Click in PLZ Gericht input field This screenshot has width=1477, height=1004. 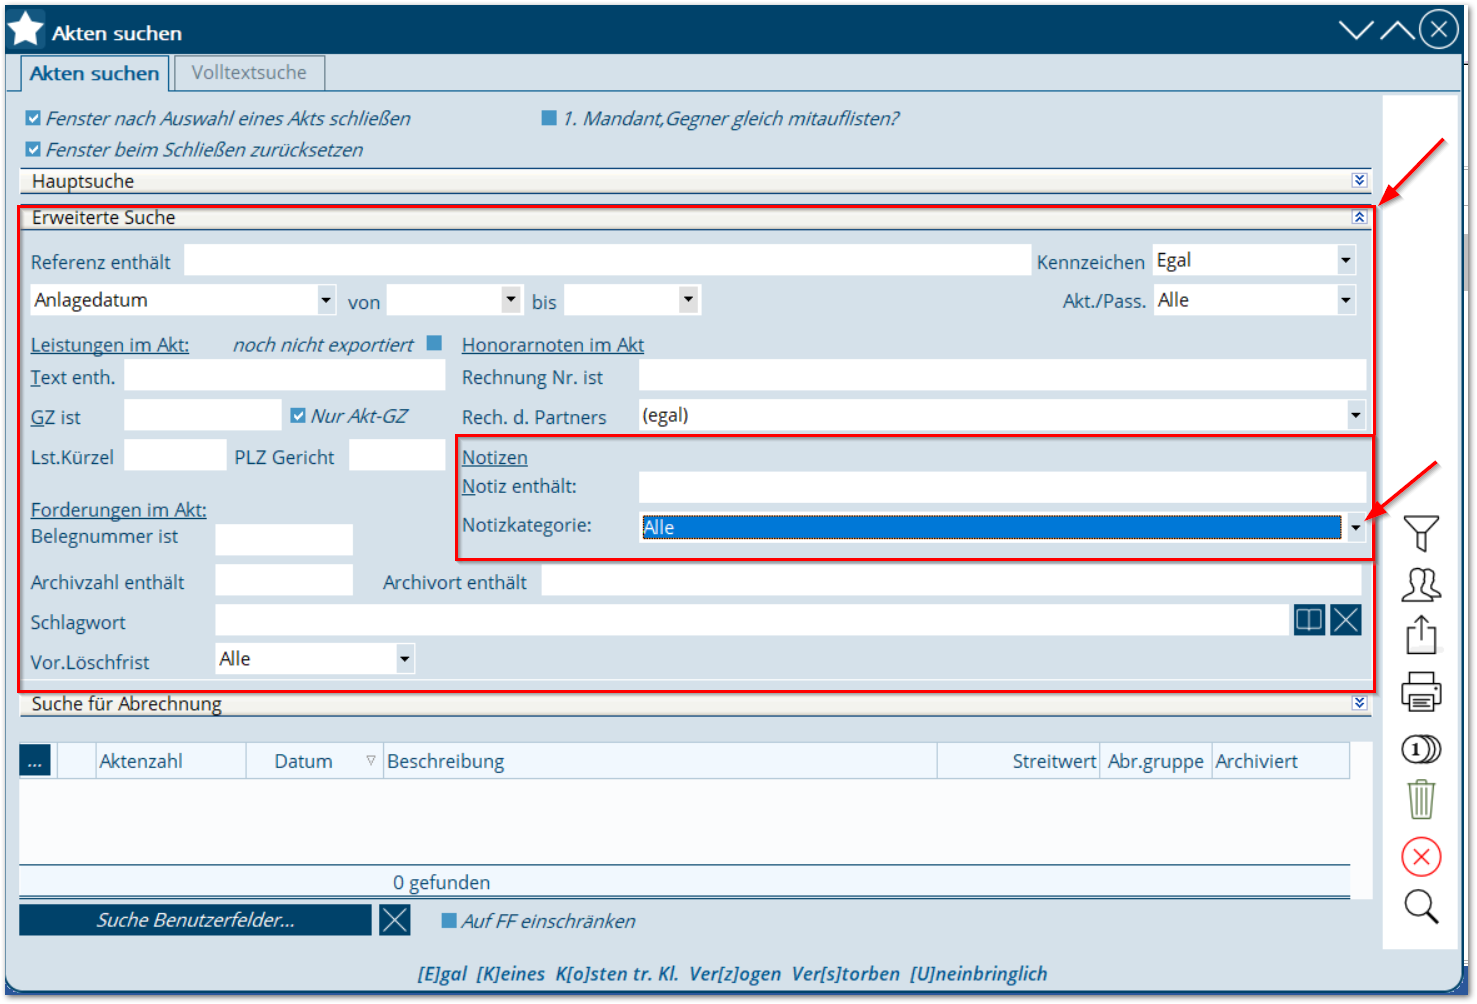tap(397, 455)
